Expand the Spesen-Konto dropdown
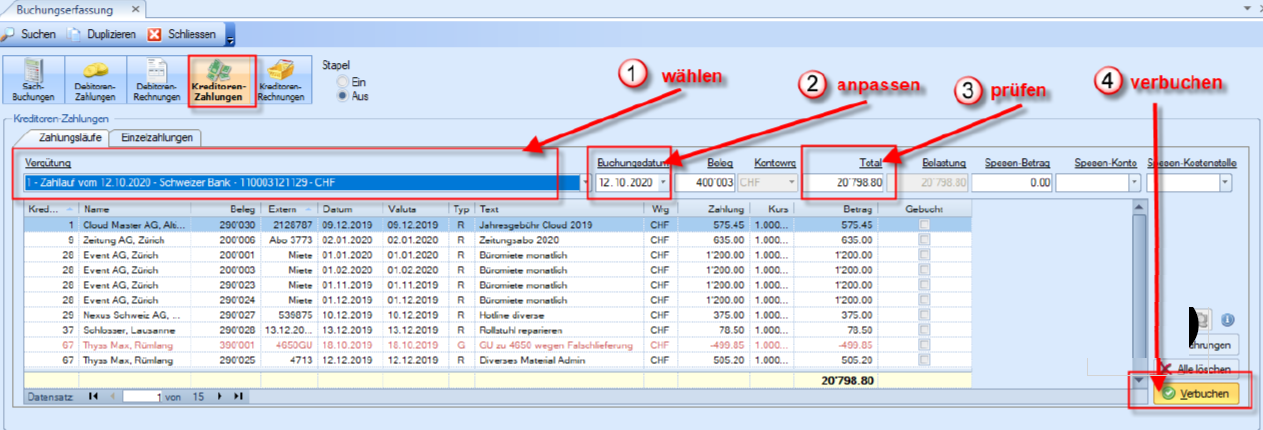This screenshot has height=430, width=1263. [x=1133, y=184]
